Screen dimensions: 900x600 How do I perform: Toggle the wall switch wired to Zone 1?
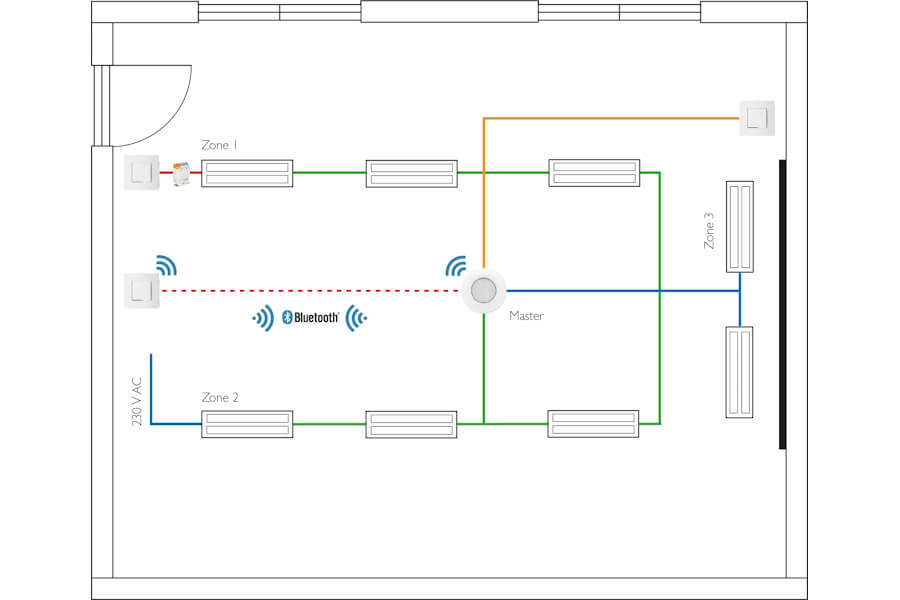pyautogui.click(x=140, y=173)
